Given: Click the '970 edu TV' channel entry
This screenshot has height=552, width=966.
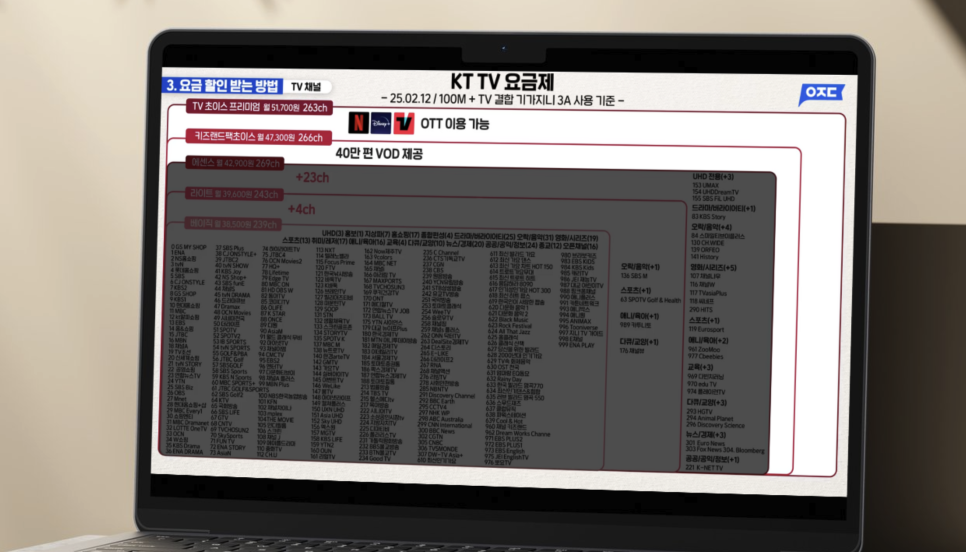Looking at the screenshot, I should point(702,384).
